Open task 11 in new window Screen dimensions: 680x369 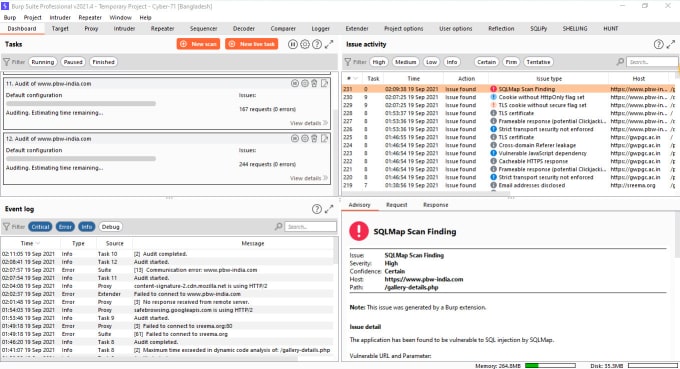click(x=324, y=83)
